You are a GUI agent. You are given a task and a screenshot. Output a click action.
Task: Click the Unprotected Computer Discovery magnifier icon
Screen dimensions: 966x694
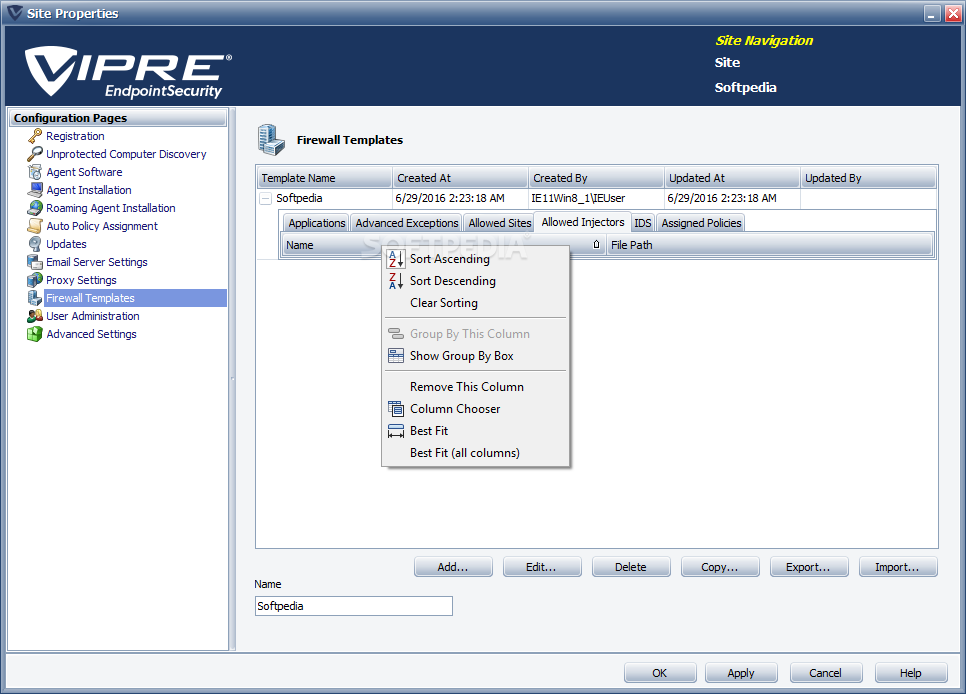pos(35,153)
